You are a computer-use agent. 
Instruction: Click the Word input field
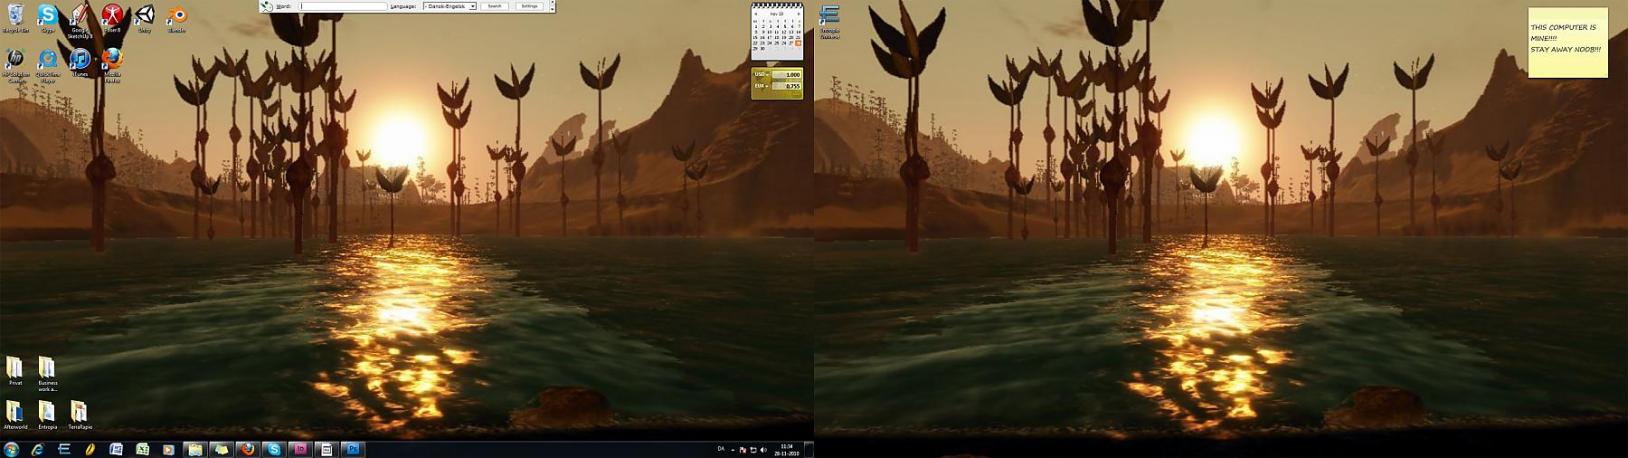[343, 6]
